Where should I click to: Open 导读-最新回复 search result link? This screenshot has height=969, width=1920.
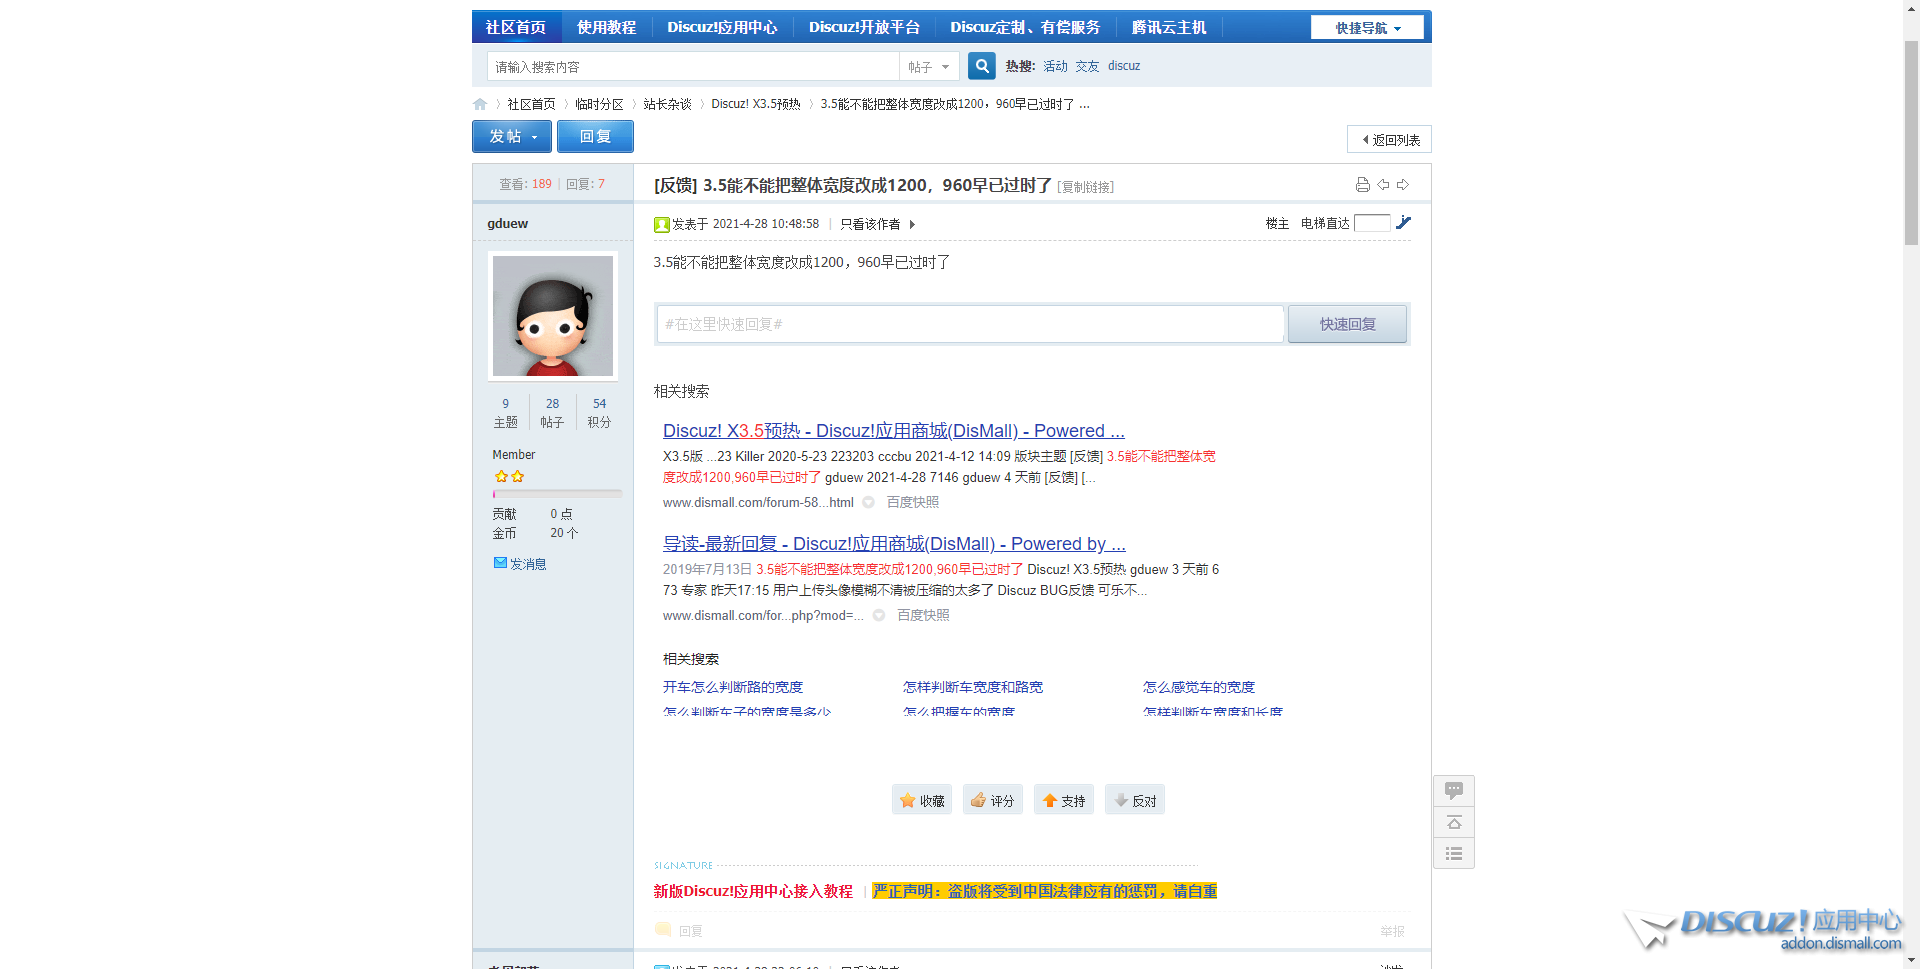point(894,544)
